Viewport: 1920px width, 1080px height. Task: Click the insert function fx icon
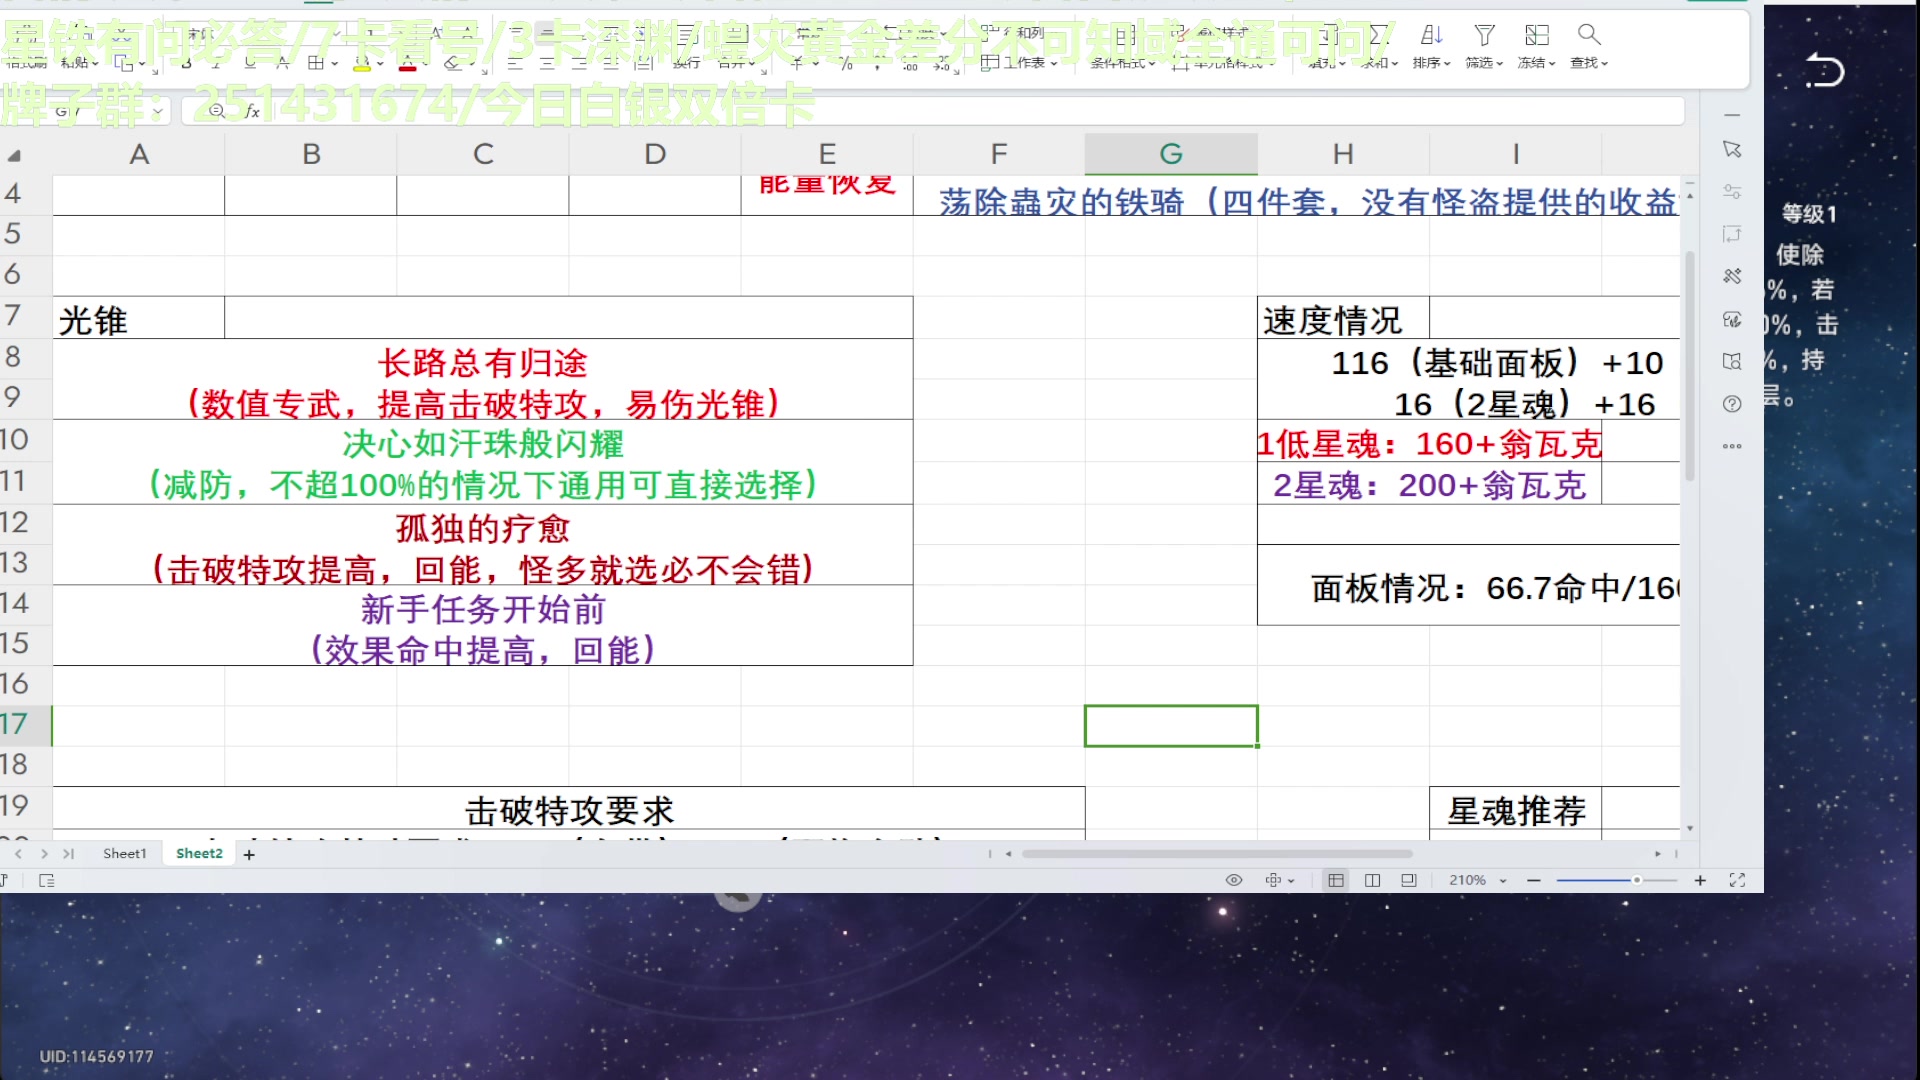[x=252, y=111]
